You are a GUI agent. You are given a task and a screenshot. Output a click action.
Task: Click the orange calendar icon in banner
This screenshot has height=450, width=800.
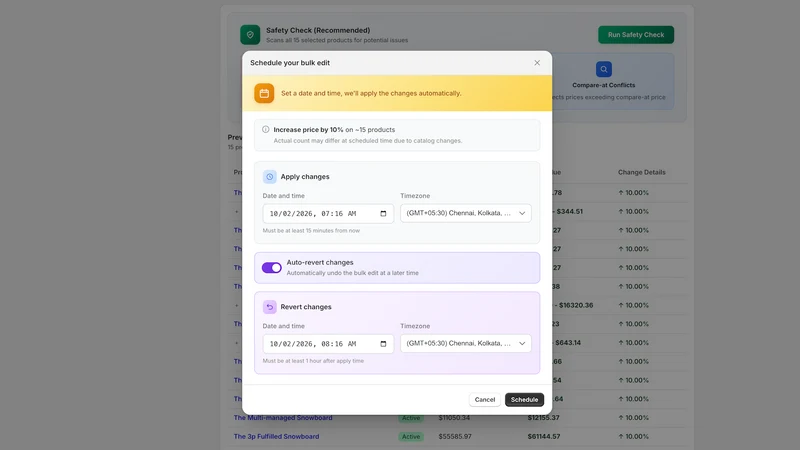pos(264,93)
